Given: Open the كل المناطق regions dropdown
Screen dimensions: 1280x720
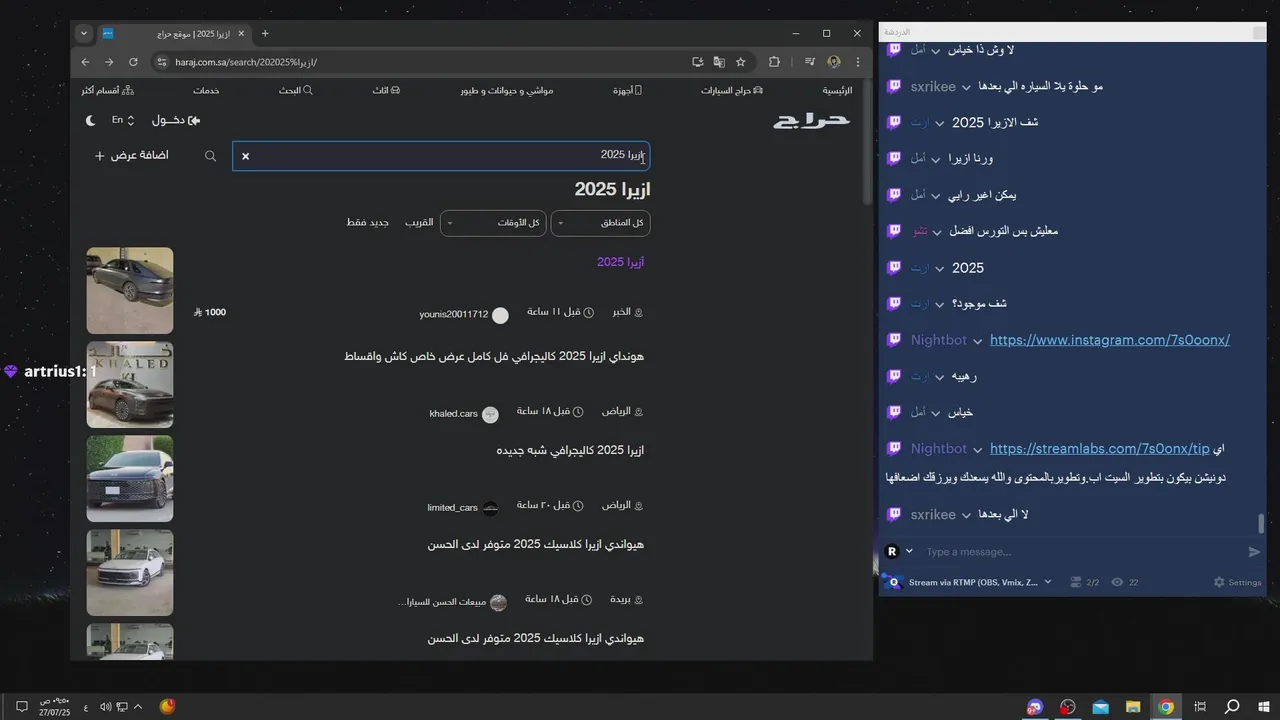Looking at the screenshot, I should (601, 222).
